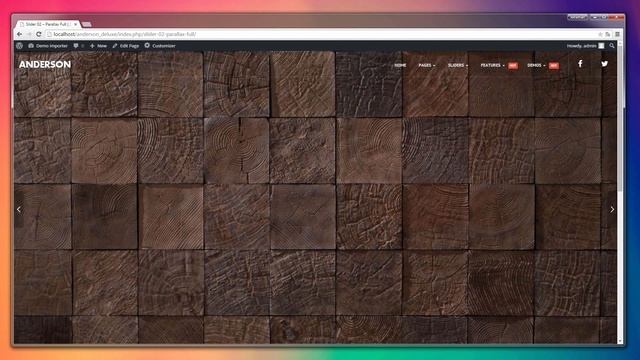
Task: Close the Slider 02 browser tab
Action: [75, 24]
